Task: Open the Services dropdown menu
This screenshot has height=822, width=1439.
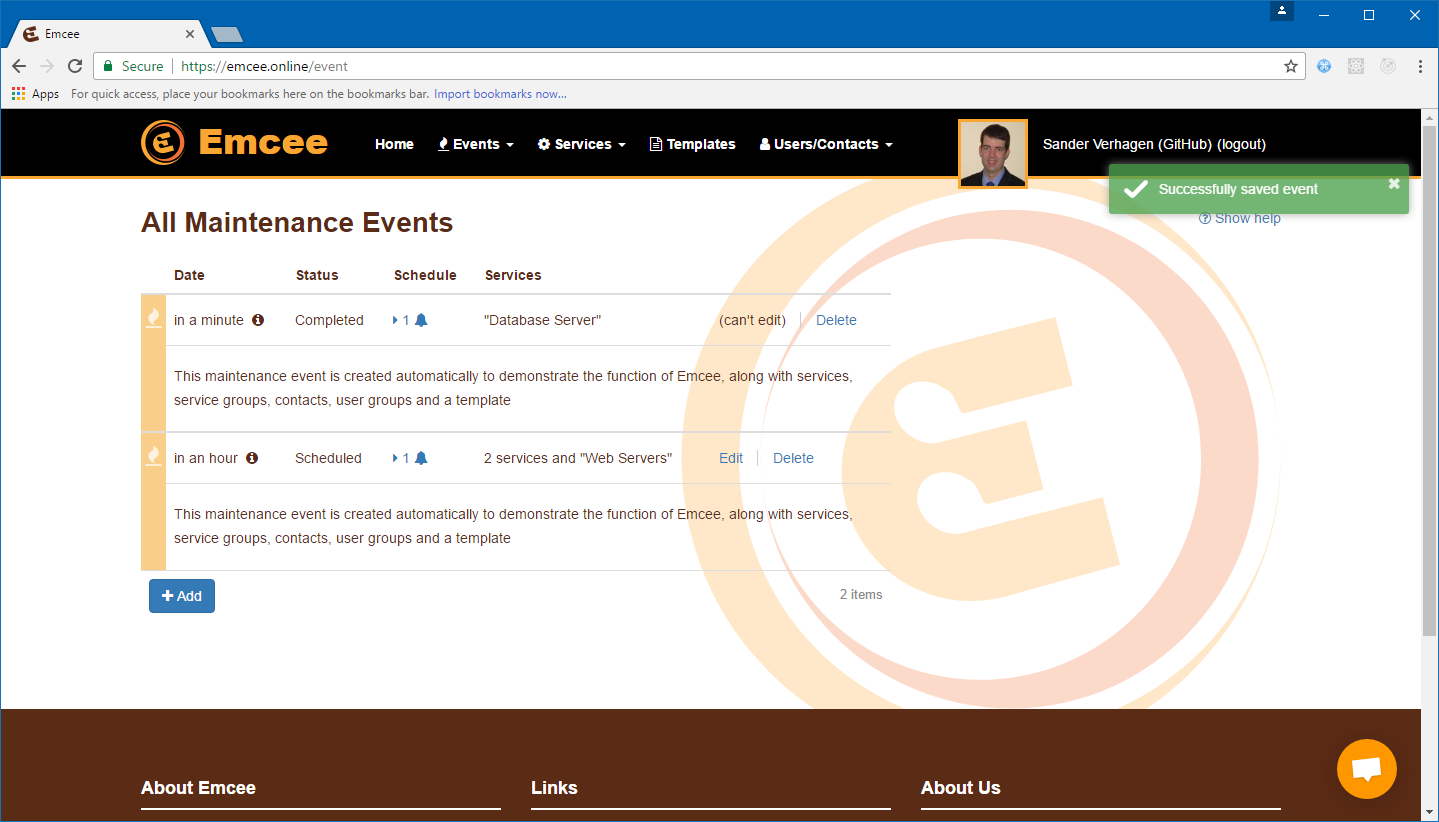Action: point(582,144)
